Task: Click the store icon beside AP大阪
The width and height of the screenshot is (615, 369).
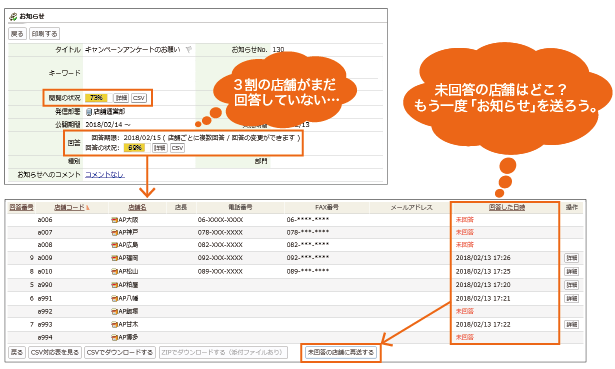Action: point(115,220)
